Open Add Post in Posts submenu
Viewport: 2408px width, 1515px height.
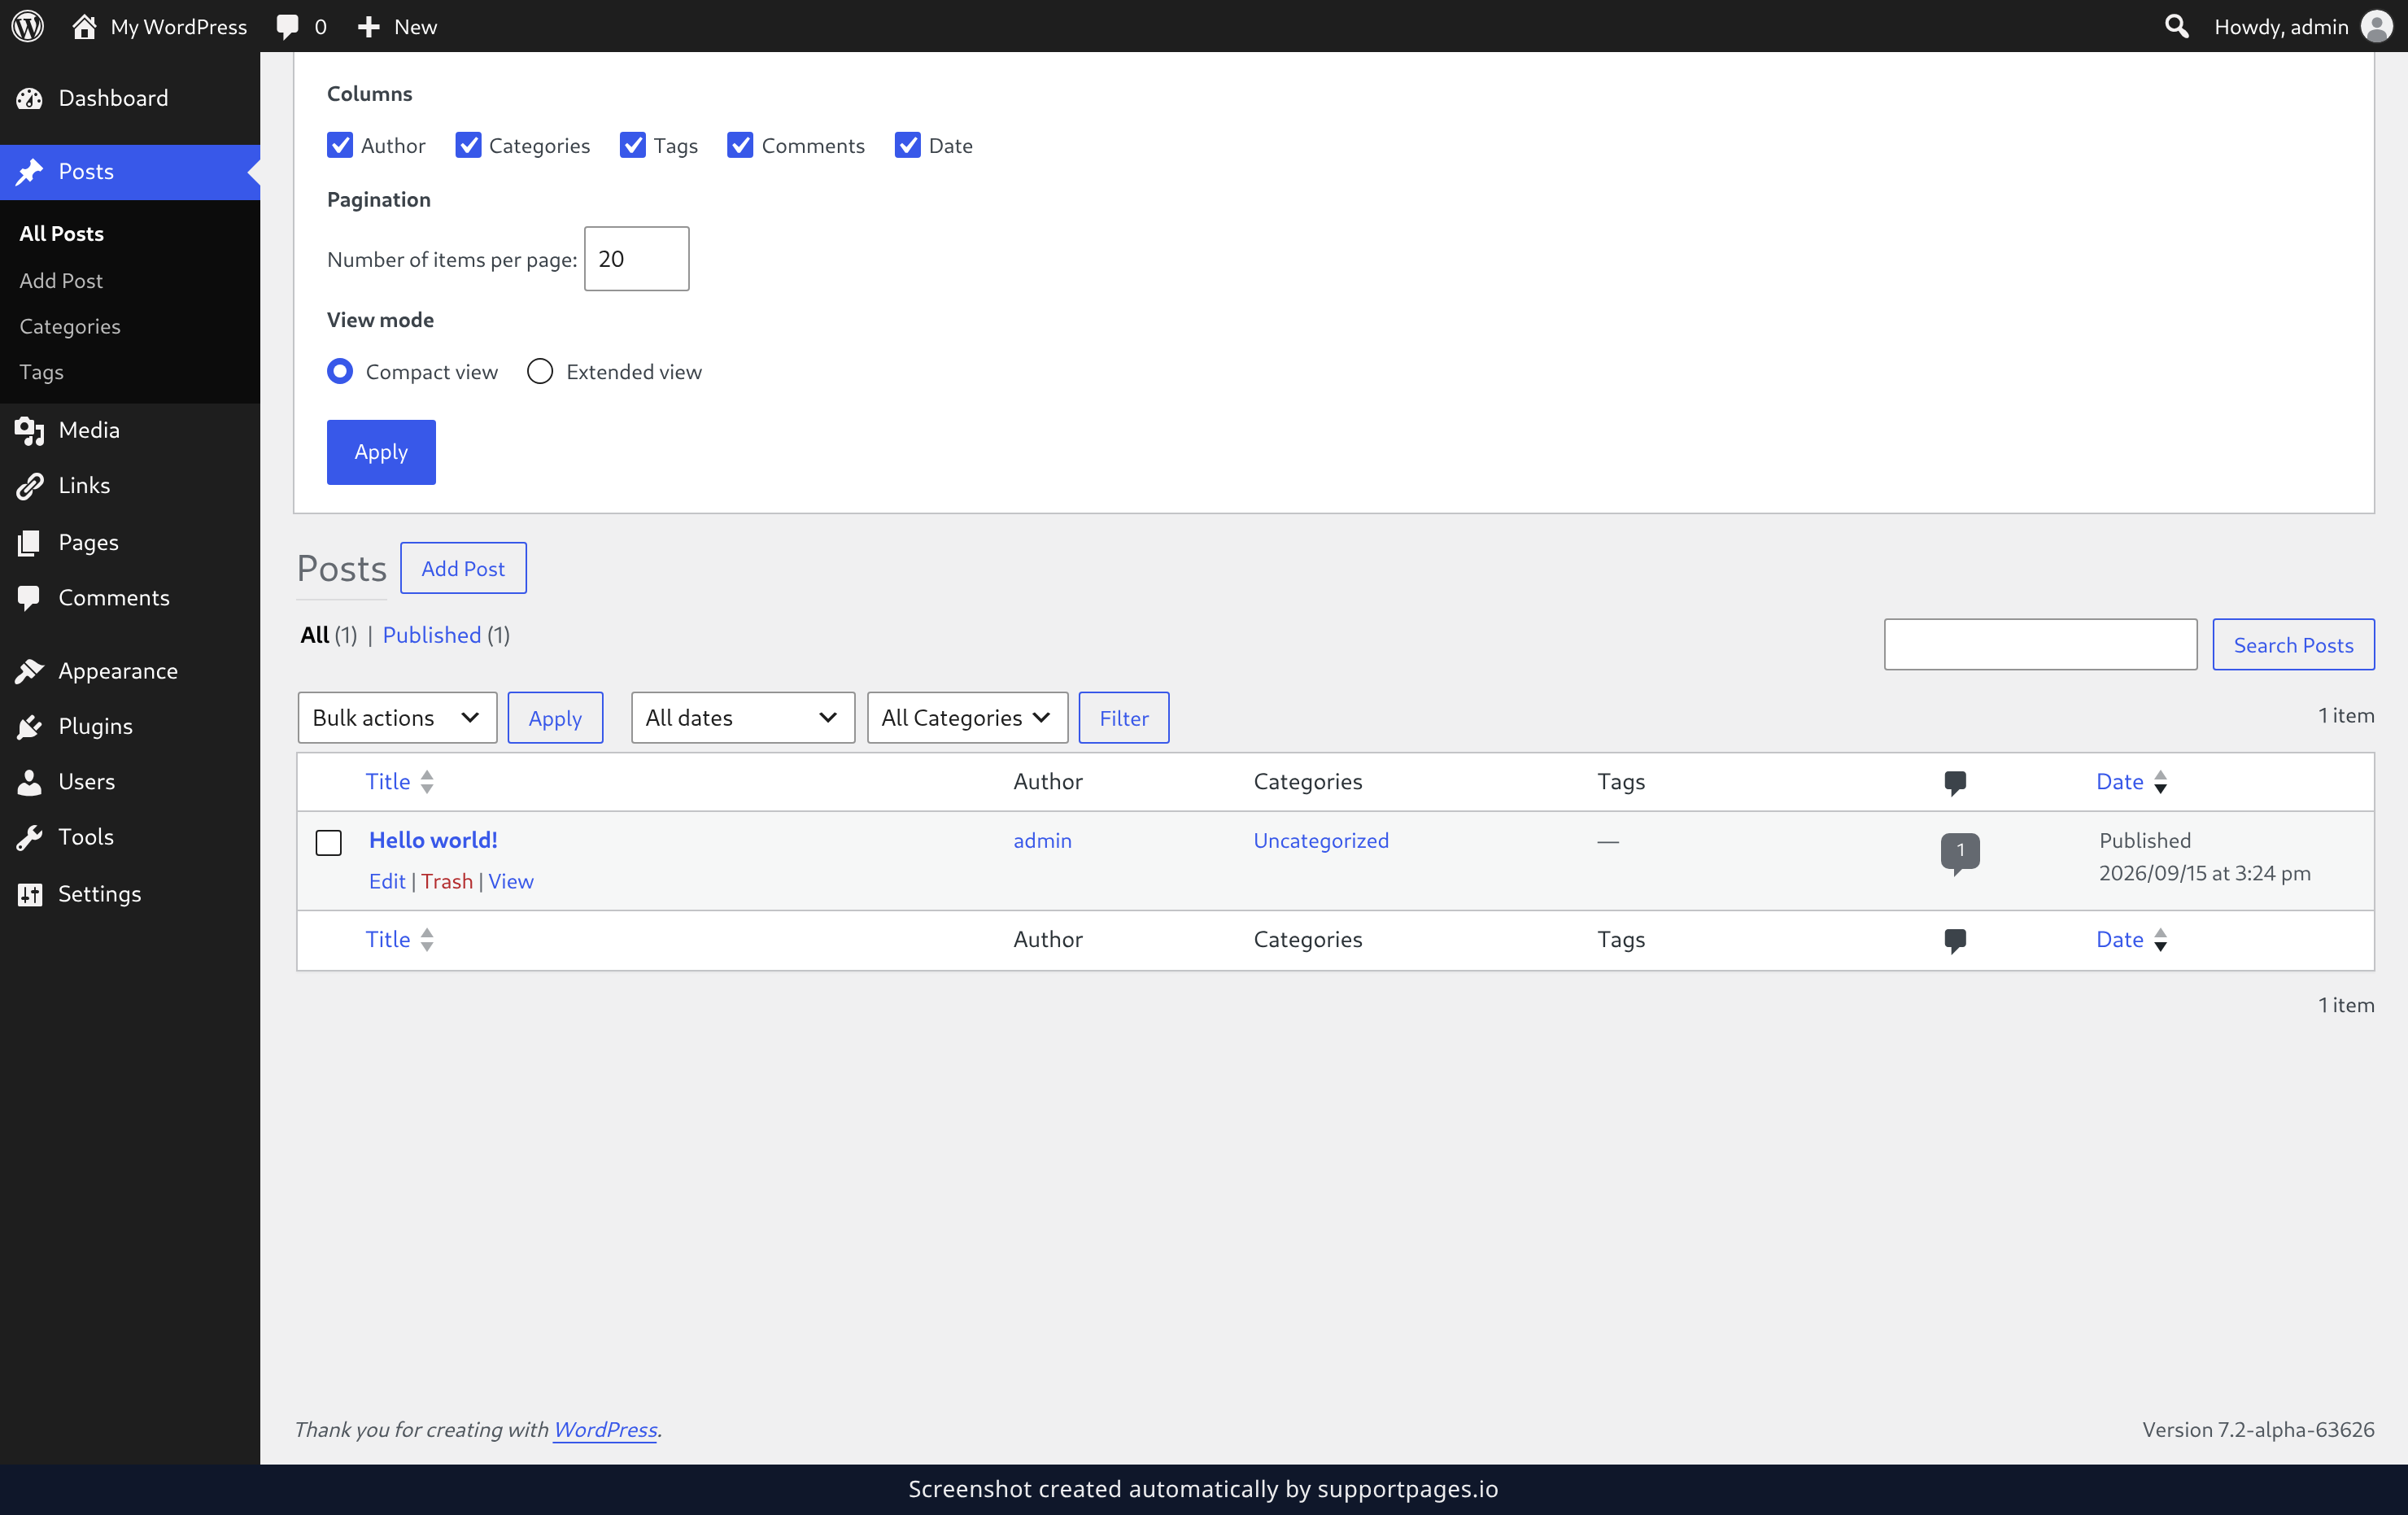point(61,281)
